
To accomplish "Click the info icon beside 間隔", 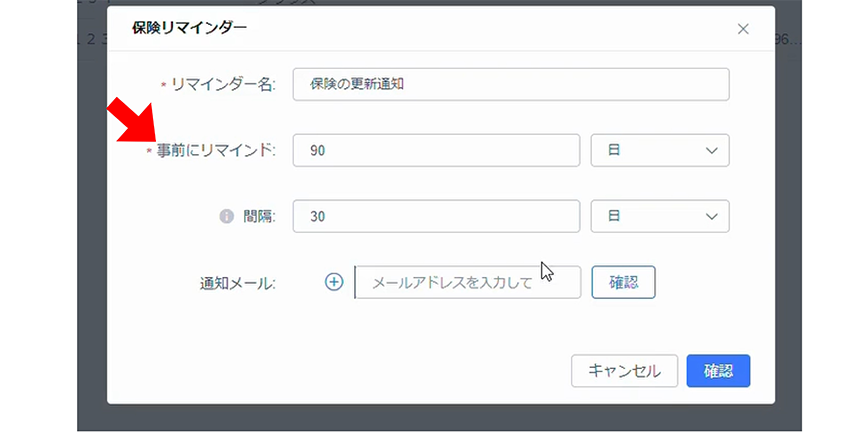I will coord(226,216).
